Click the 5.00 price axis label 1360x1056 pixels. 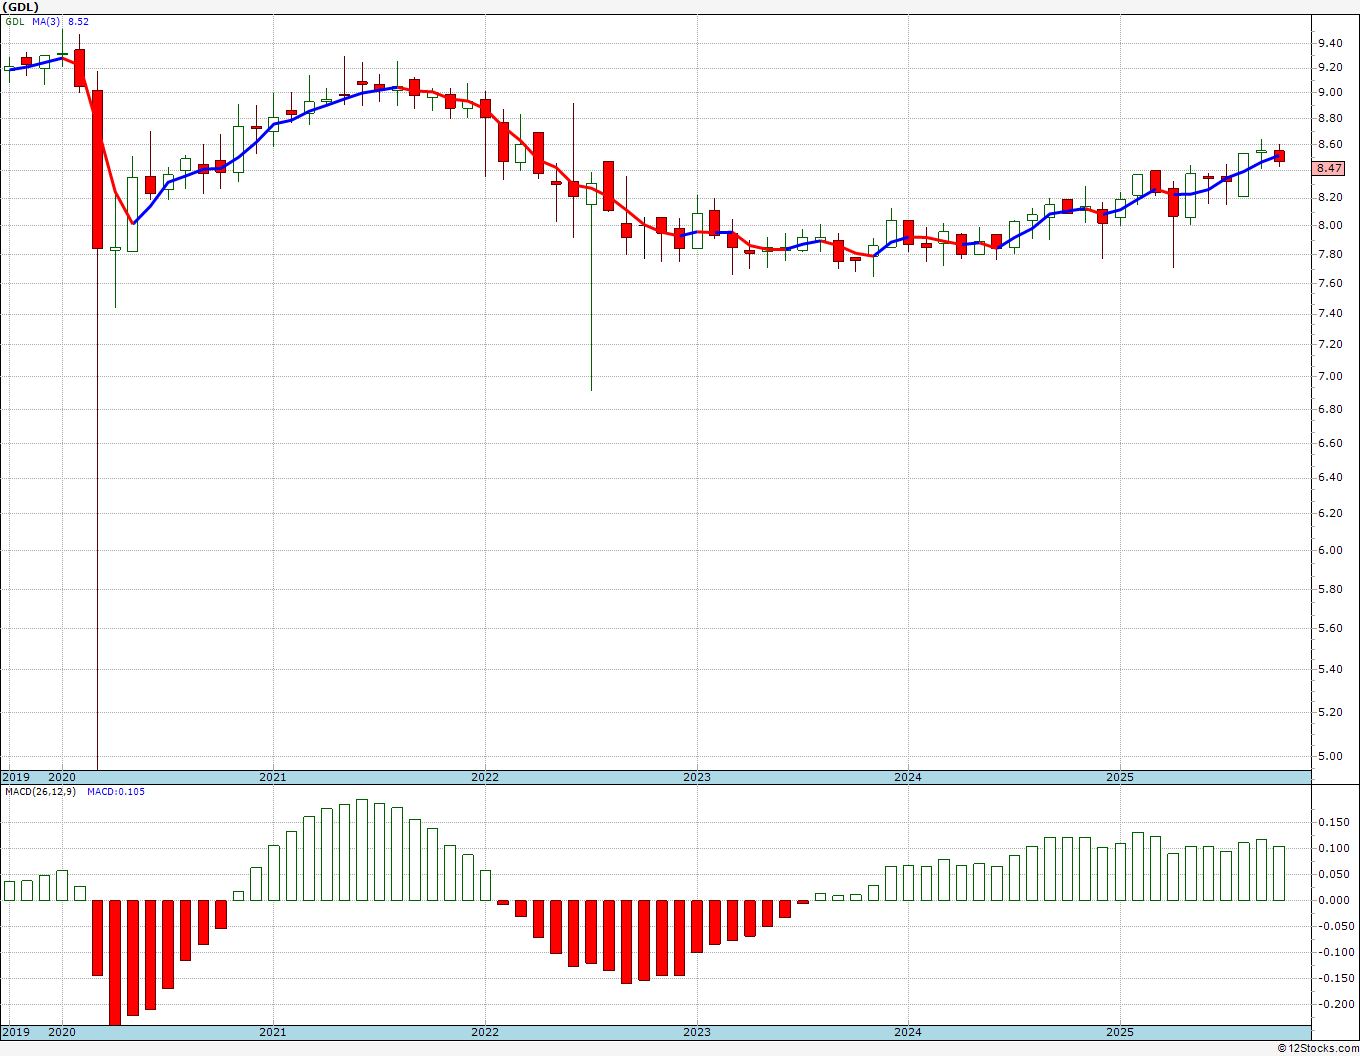(x=1330, y=756)
